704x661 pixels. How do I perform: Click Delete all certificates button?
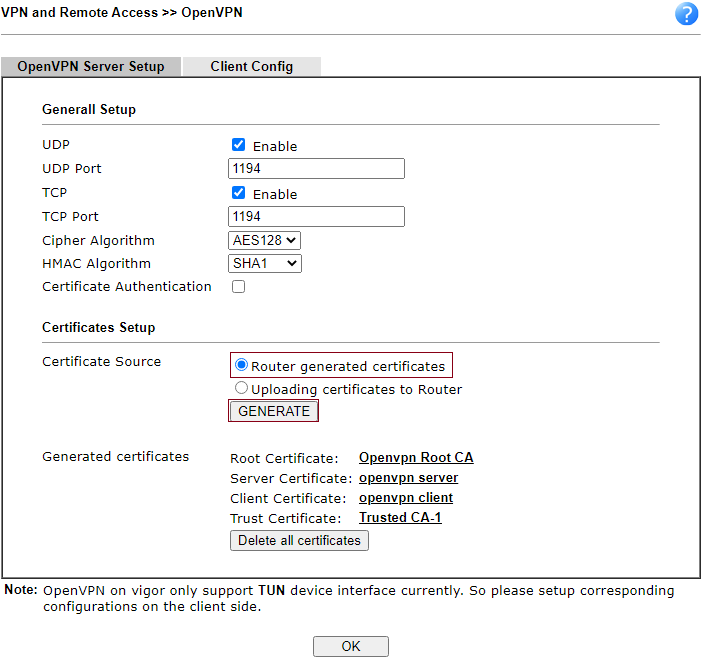tap(299, 540)
